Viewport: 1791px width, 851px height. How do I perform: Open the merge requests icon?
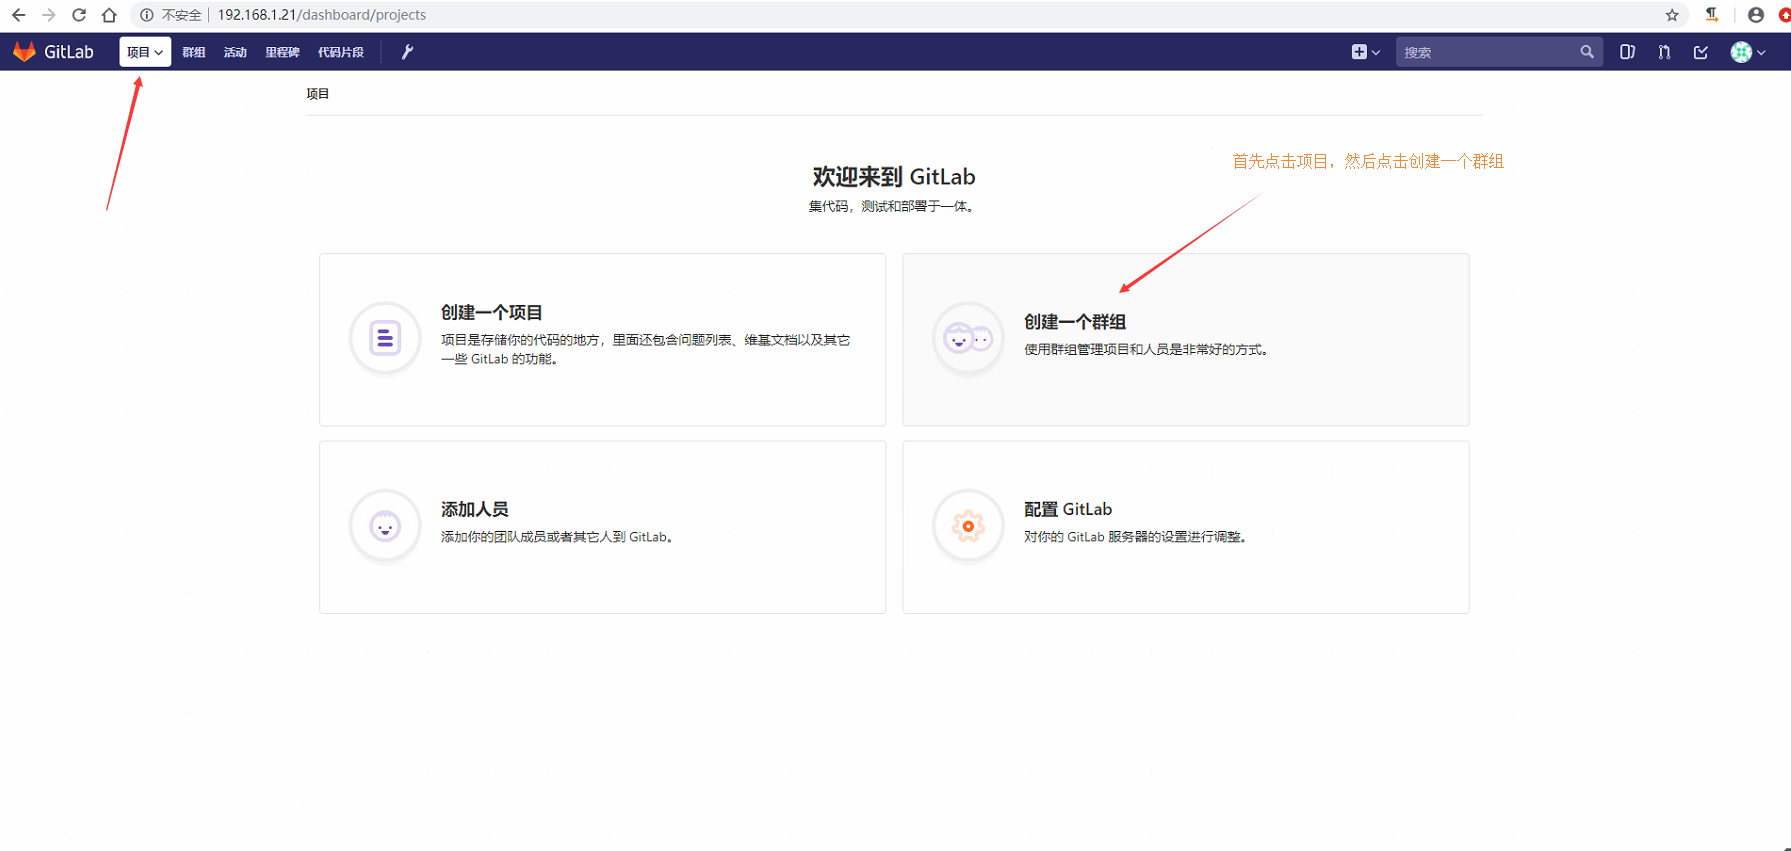1664,52
